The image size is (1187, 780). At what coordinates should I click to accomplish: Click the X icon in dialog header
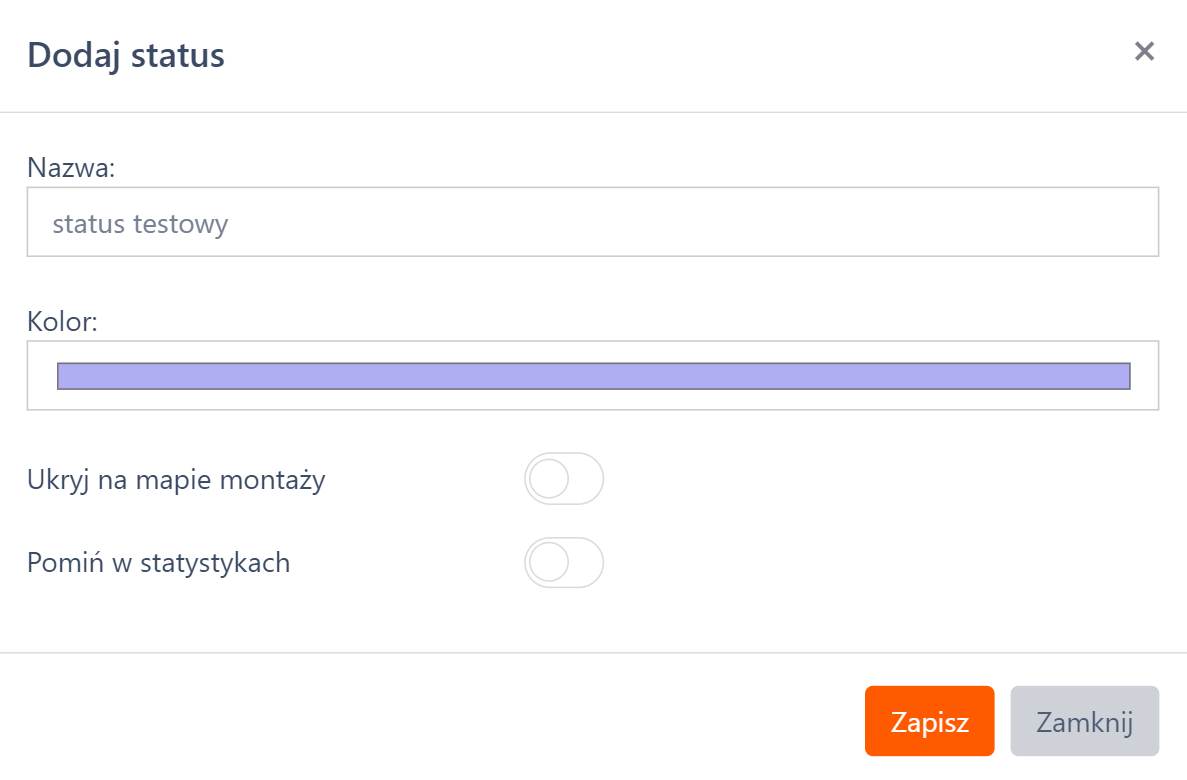[1144, 51]
